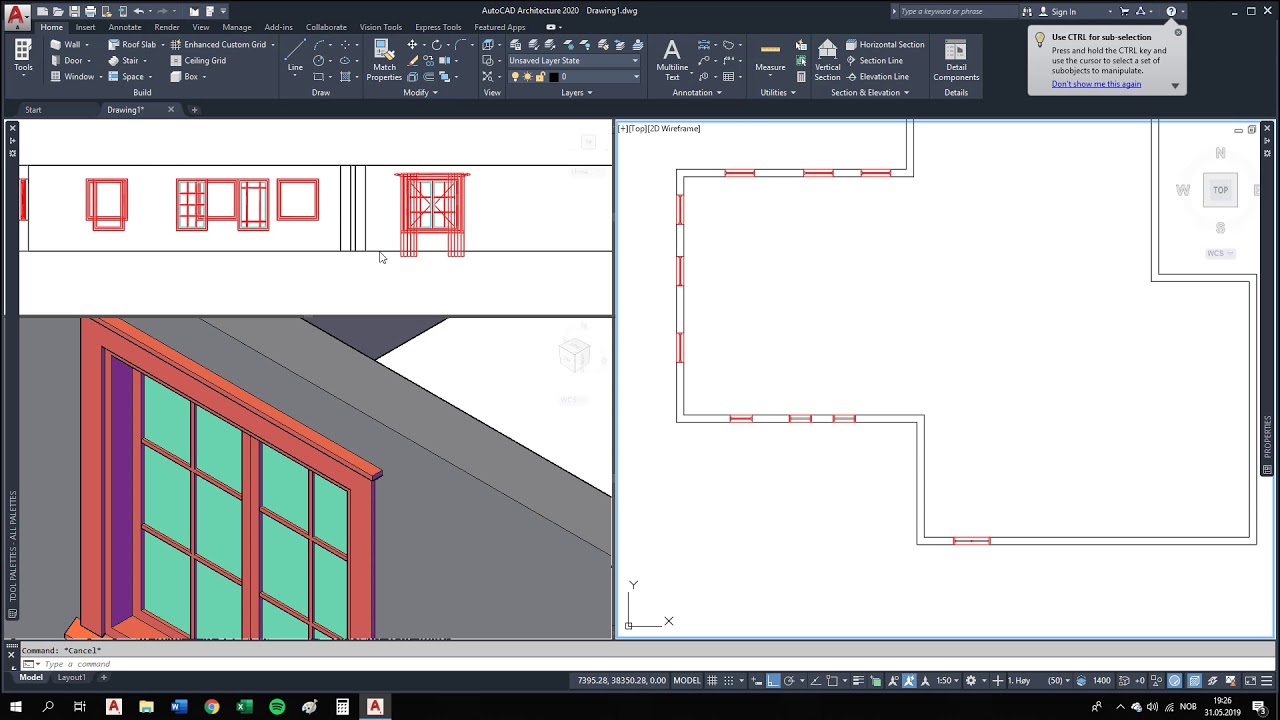Viewport: 1280px width, 720px height.
Task: Switch to the Render ribbon tab
Action: coord(167,27)
